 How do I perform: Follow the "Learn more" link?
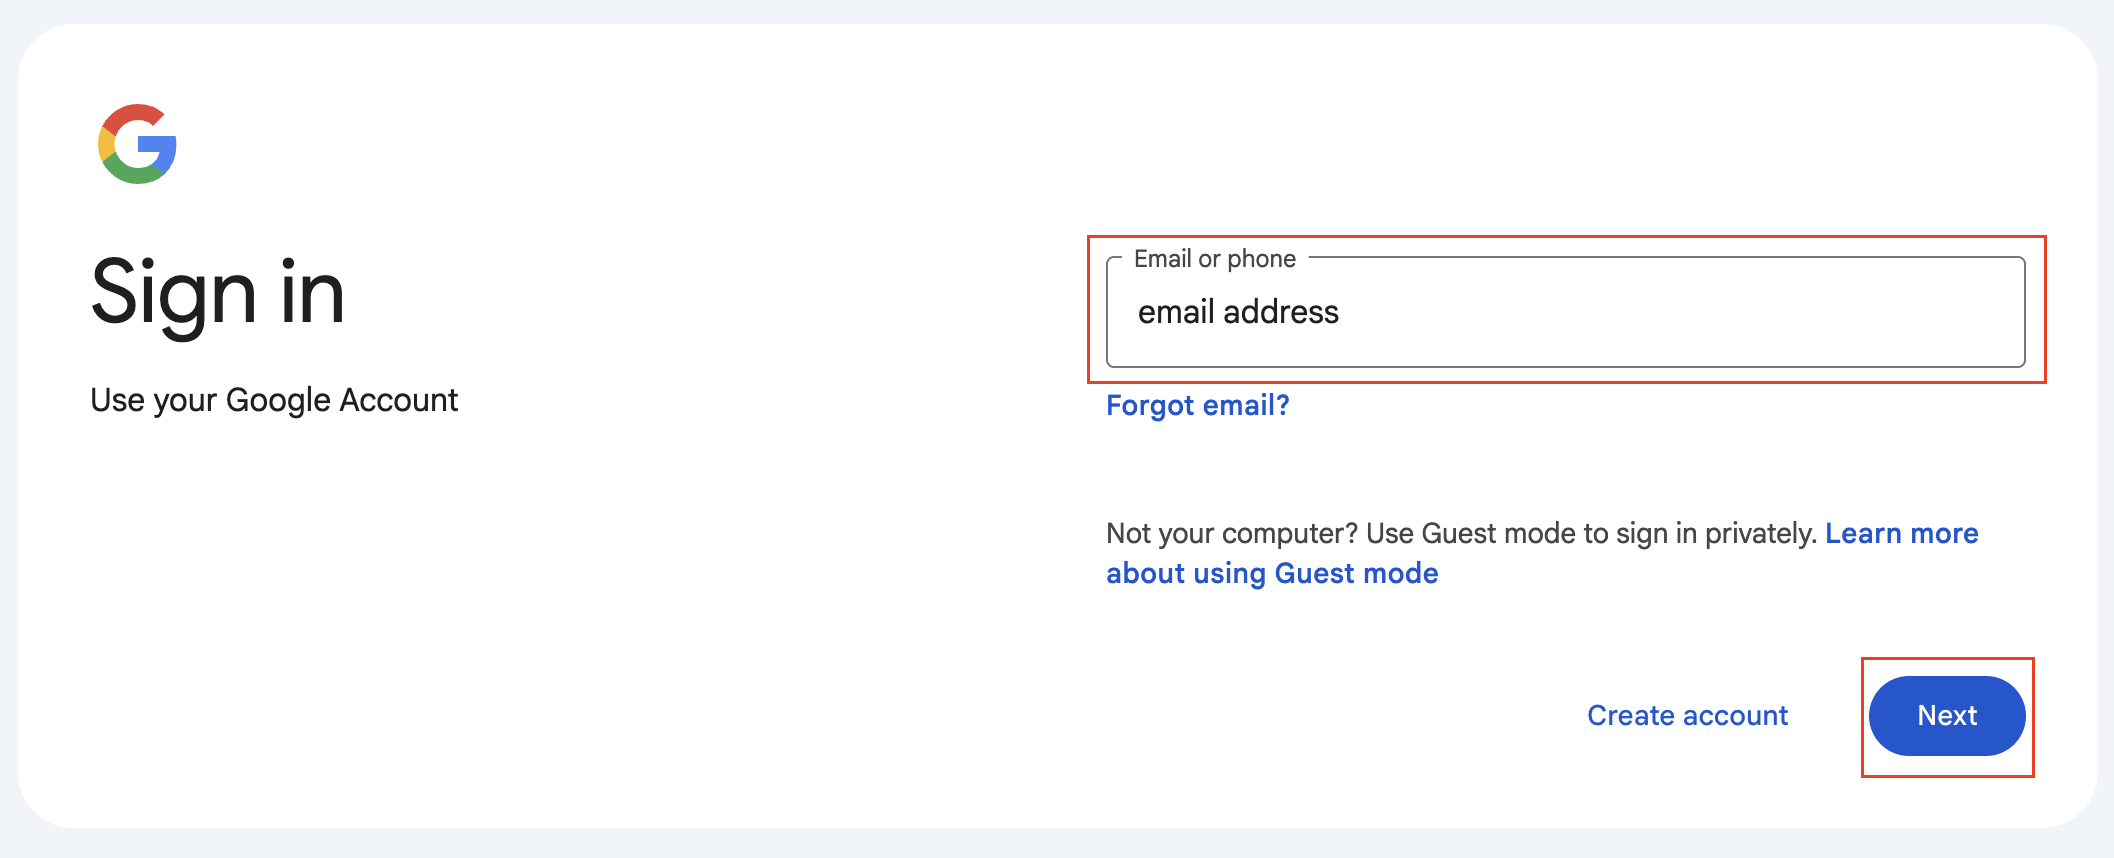(1901, 533)
